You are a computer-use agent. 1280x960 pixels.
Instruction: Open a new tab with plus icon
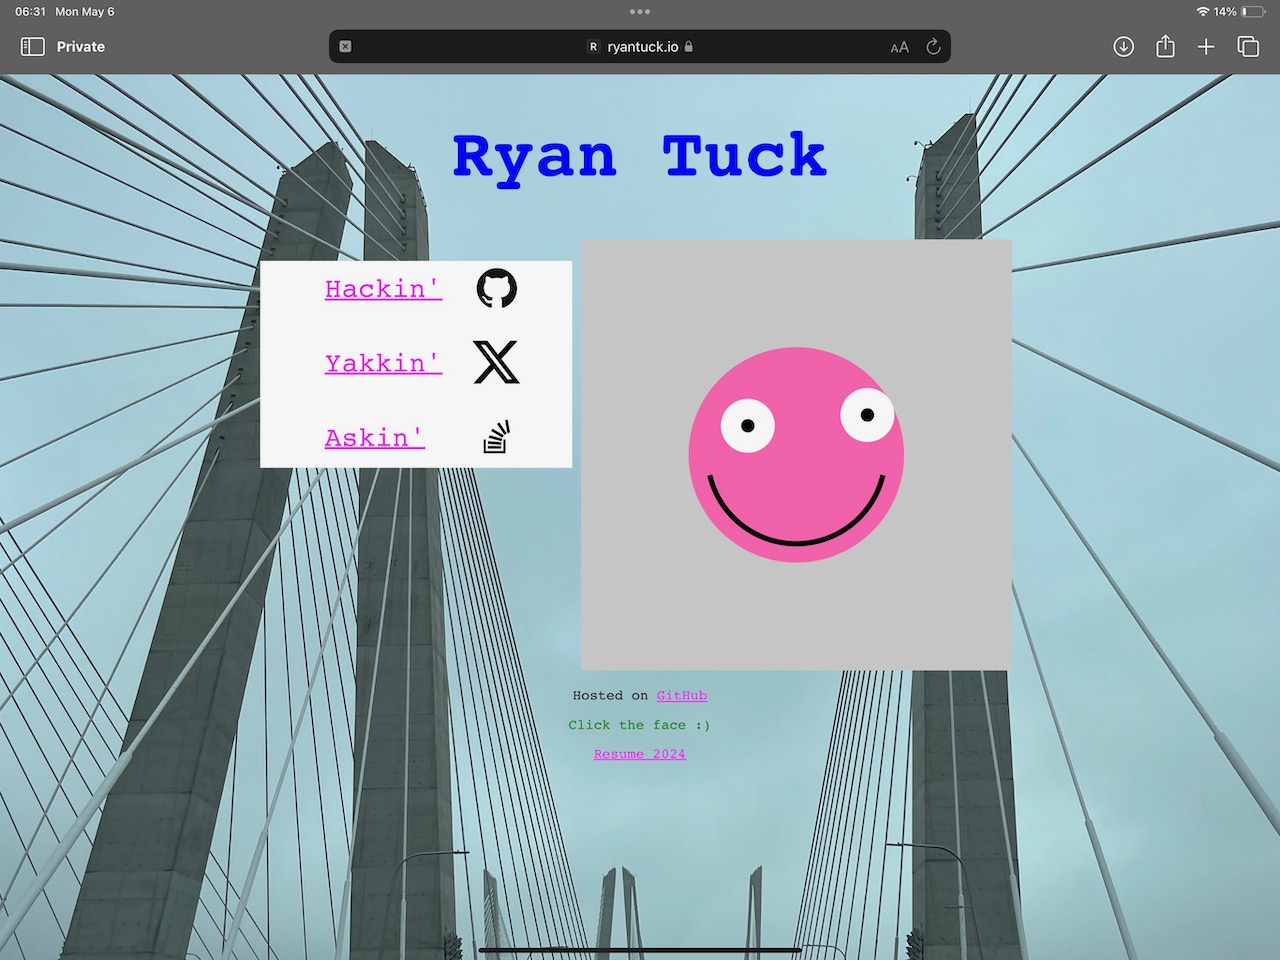point(1206,47)
